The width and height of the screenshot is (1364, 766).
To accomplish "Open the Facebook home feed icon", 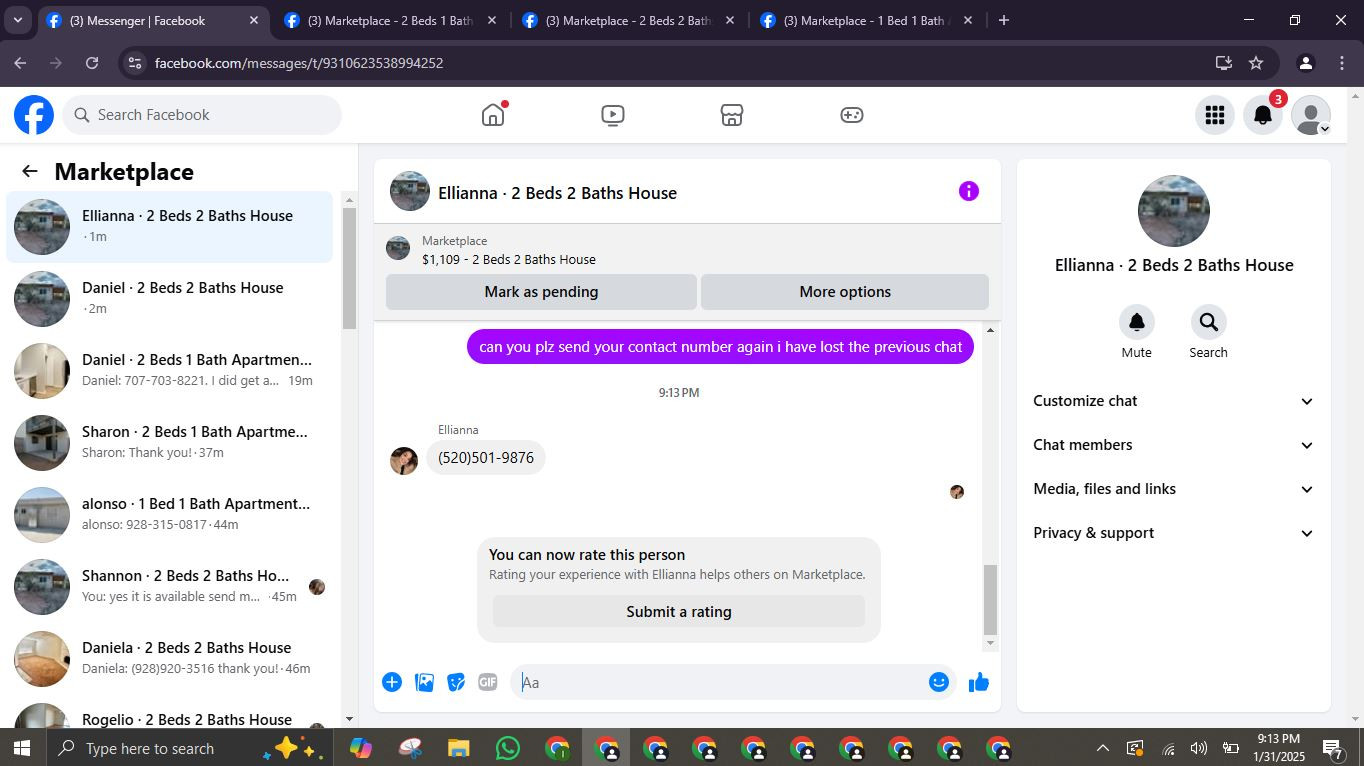I will [493, 115].
